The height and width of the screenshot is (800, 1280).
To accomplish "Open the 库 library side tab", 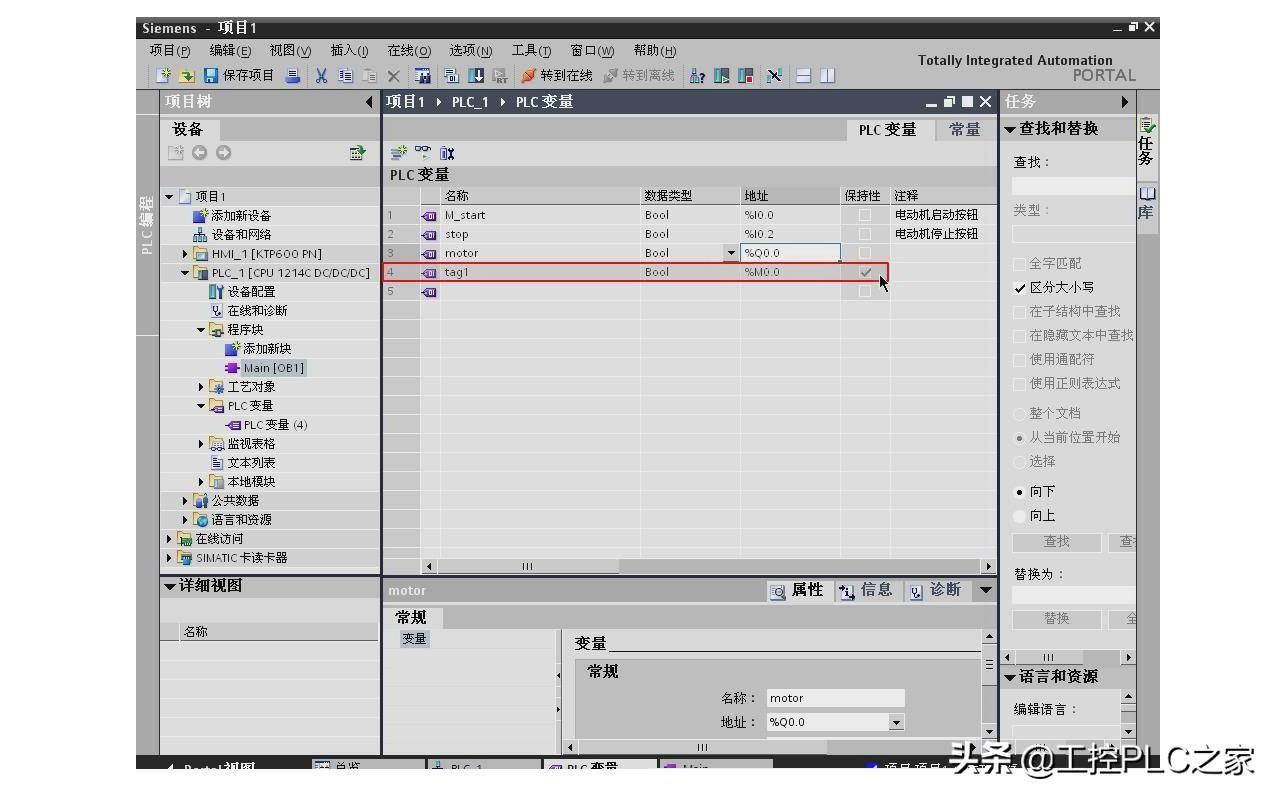I will click(x=1147, y=203).
